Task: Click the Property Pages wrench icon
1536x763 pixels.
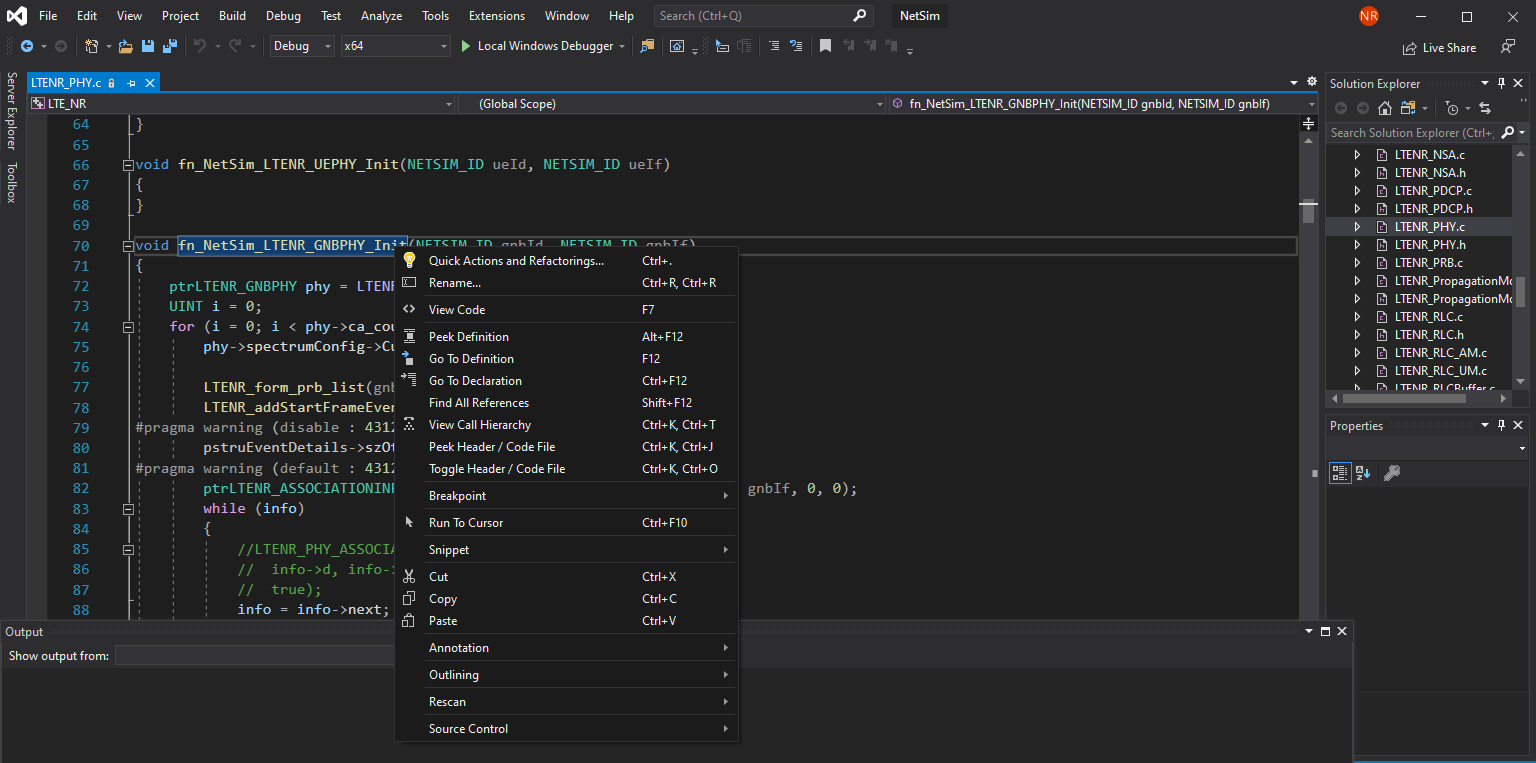Action: click(1391, 473)
